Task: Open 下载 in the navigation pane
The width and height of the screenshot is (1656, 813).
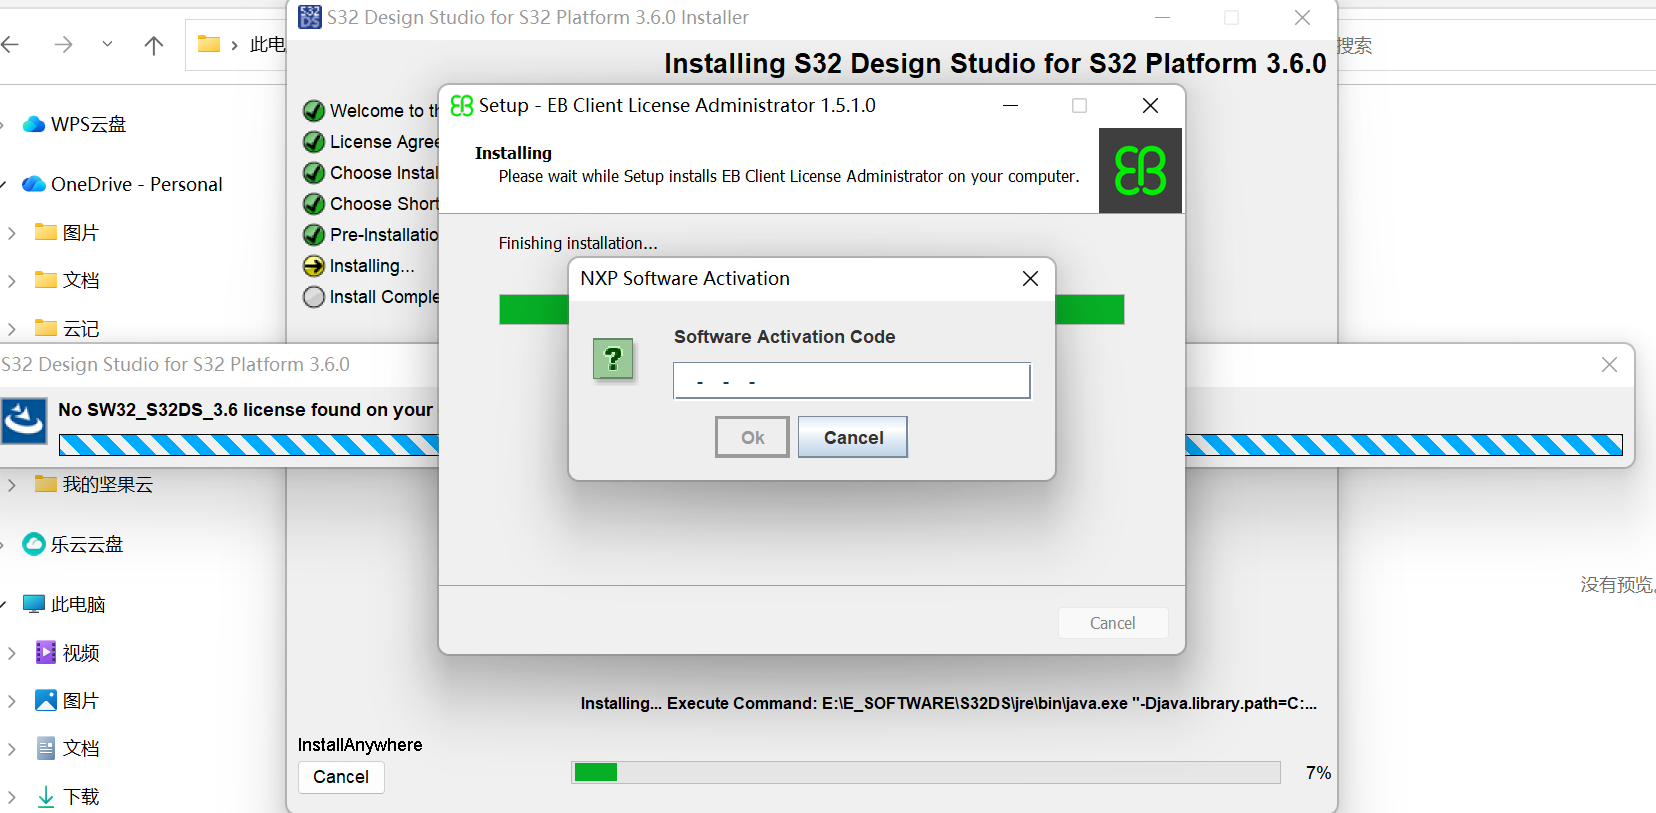Action: pyautogui.click(x=80, y=797)
